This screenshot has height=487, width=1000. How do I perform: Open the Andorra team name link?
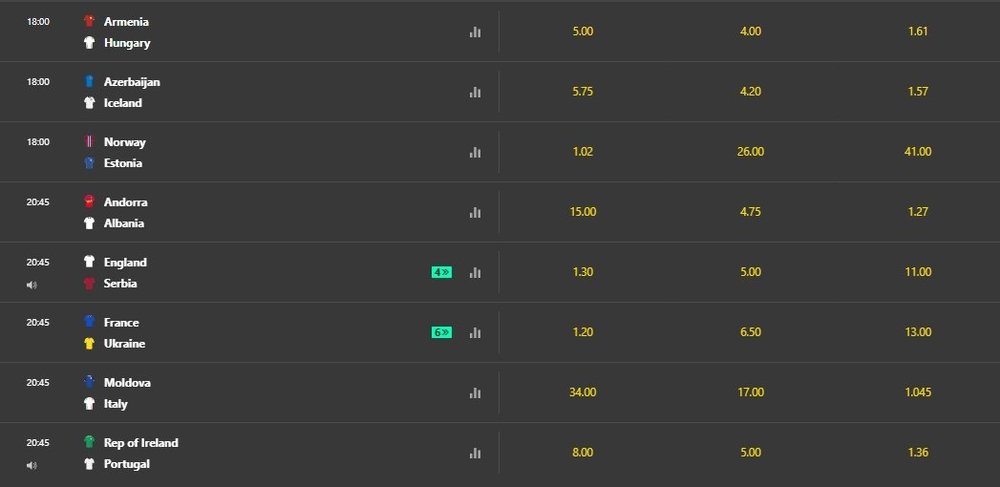[x=125, y=202]
